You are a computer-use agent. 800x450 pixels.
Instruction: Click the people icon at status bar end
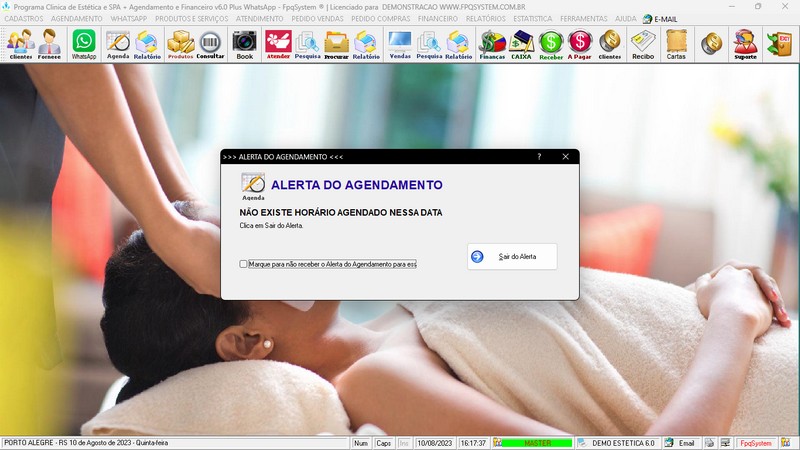[x=785, y=443]
